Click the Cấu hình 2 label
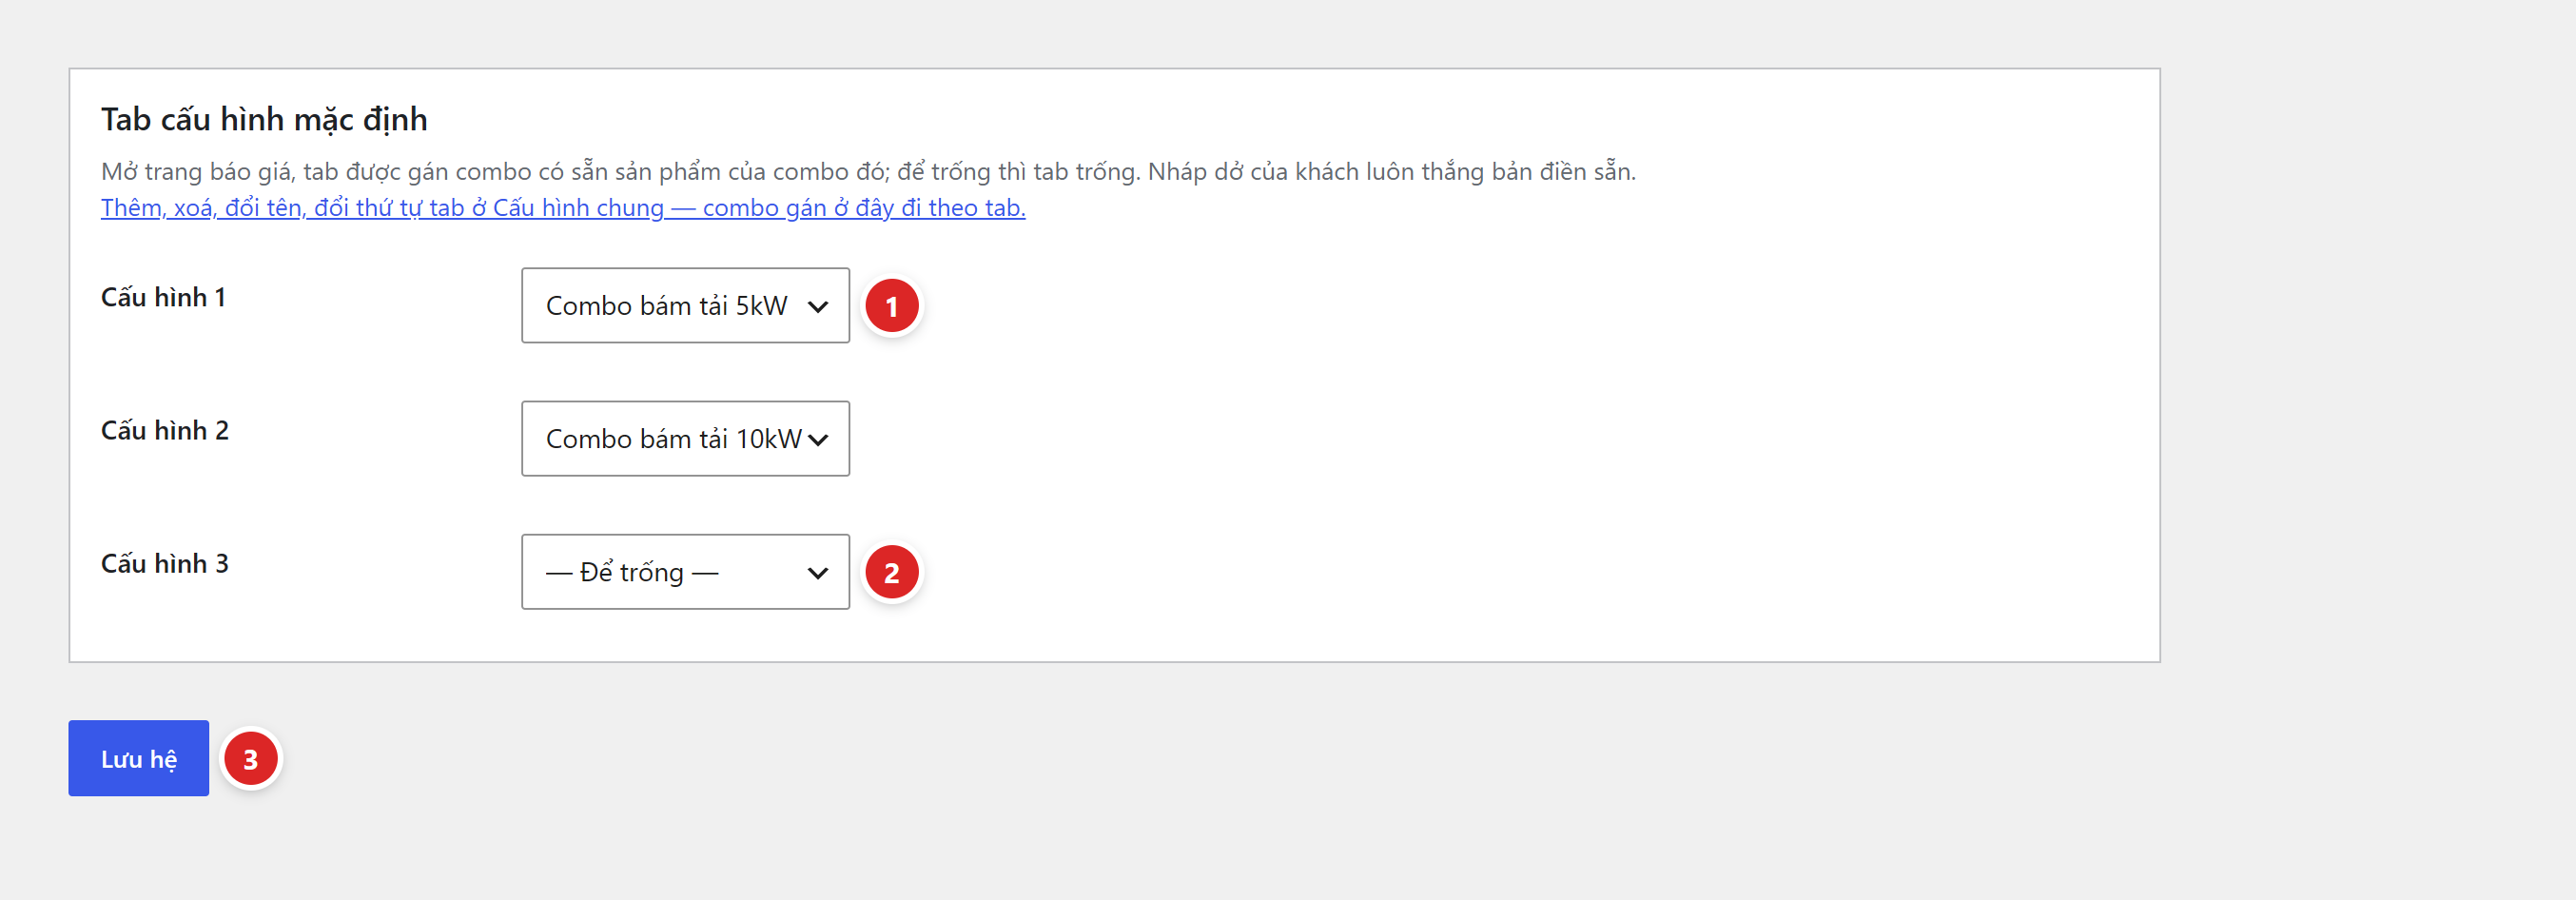 [165, 430]
